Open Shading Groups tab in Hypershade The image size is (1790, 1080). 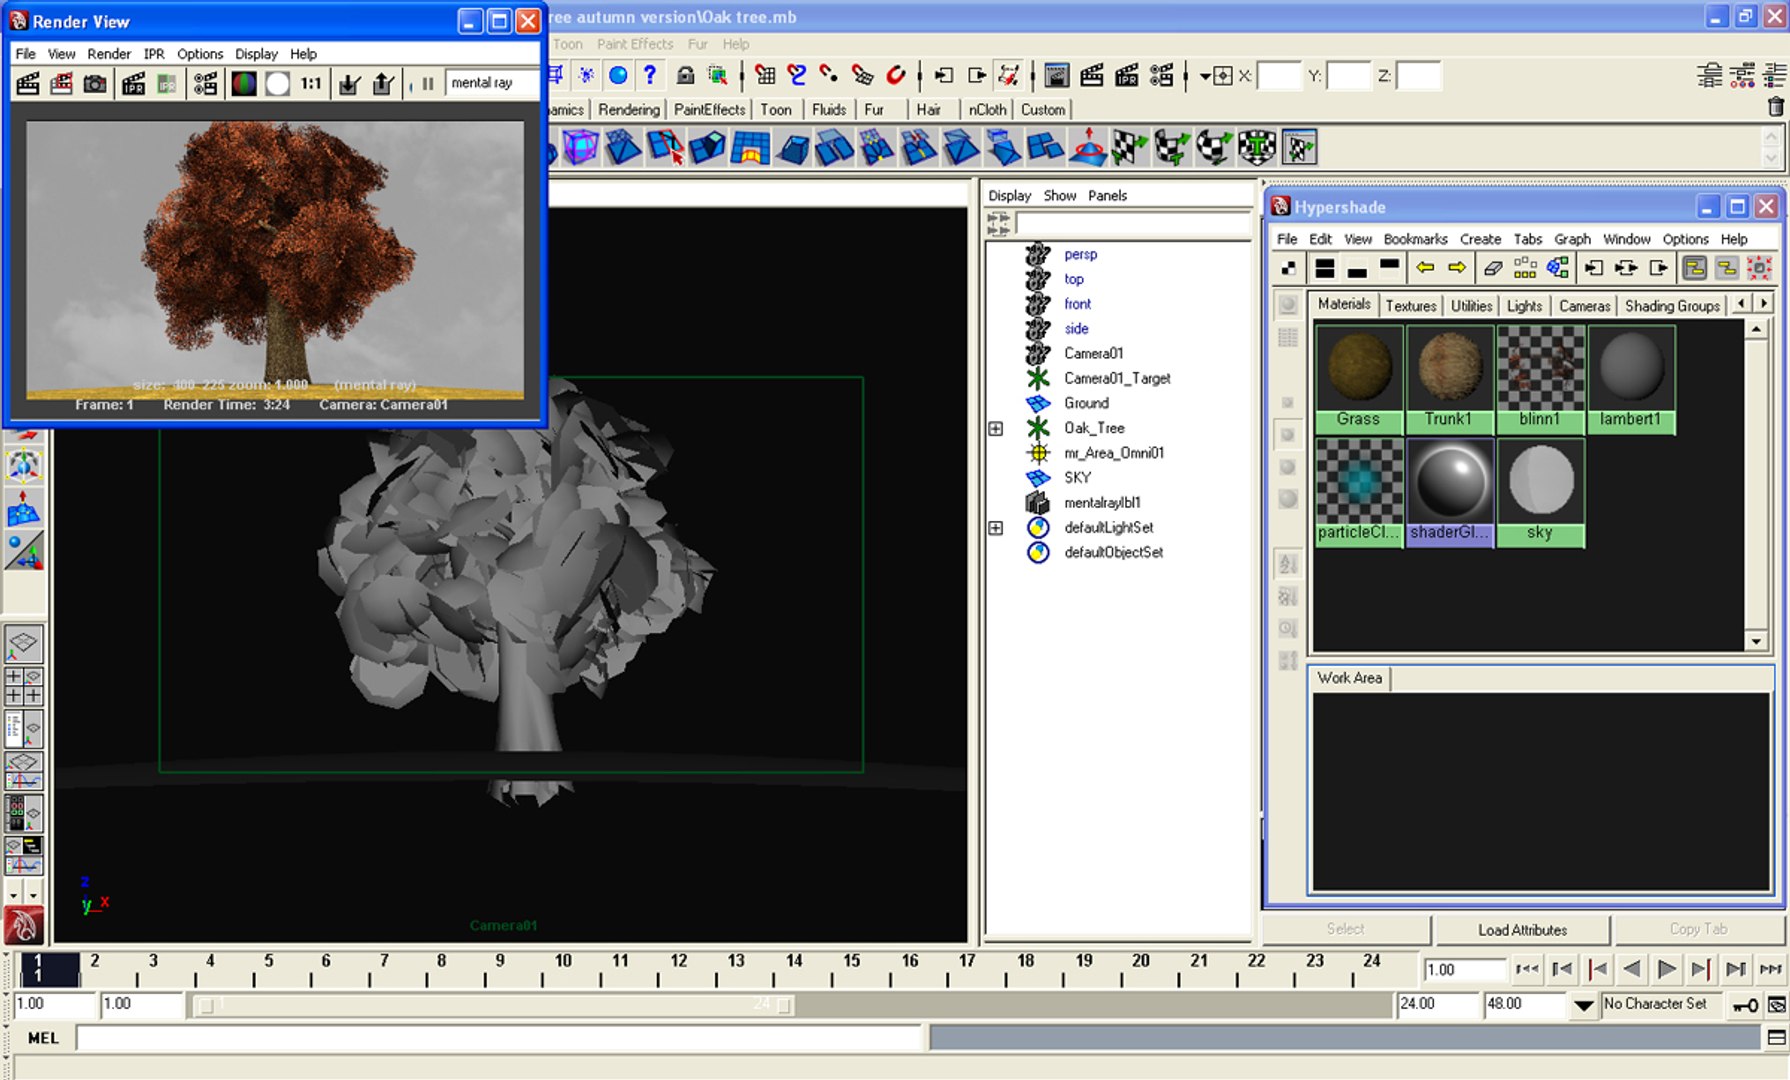tap(1672, 306)
